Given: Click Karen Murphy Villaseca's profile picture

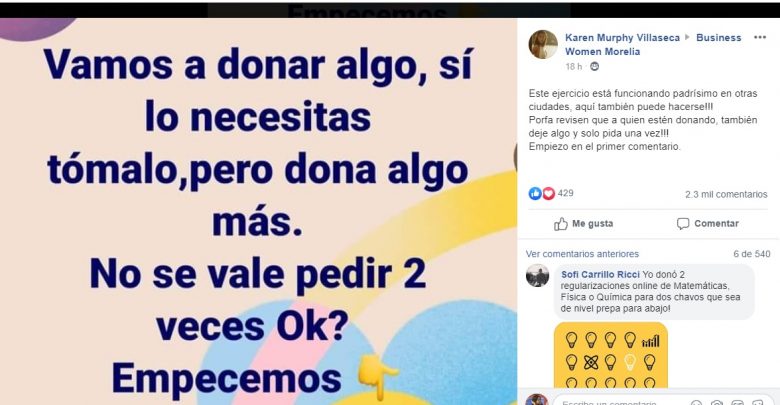Looking at the screenshot, I should (x=543, y=44).
